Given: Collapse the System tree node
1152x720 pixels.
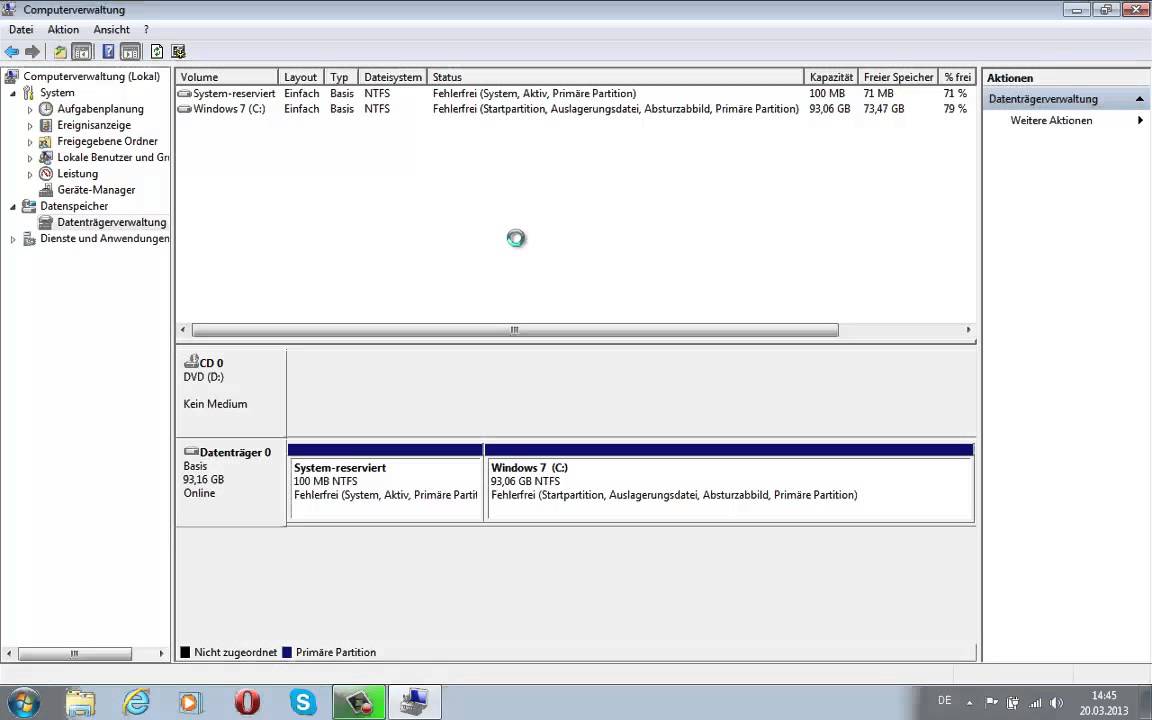Looking at the screenshot, I should [x=12, y=93].
